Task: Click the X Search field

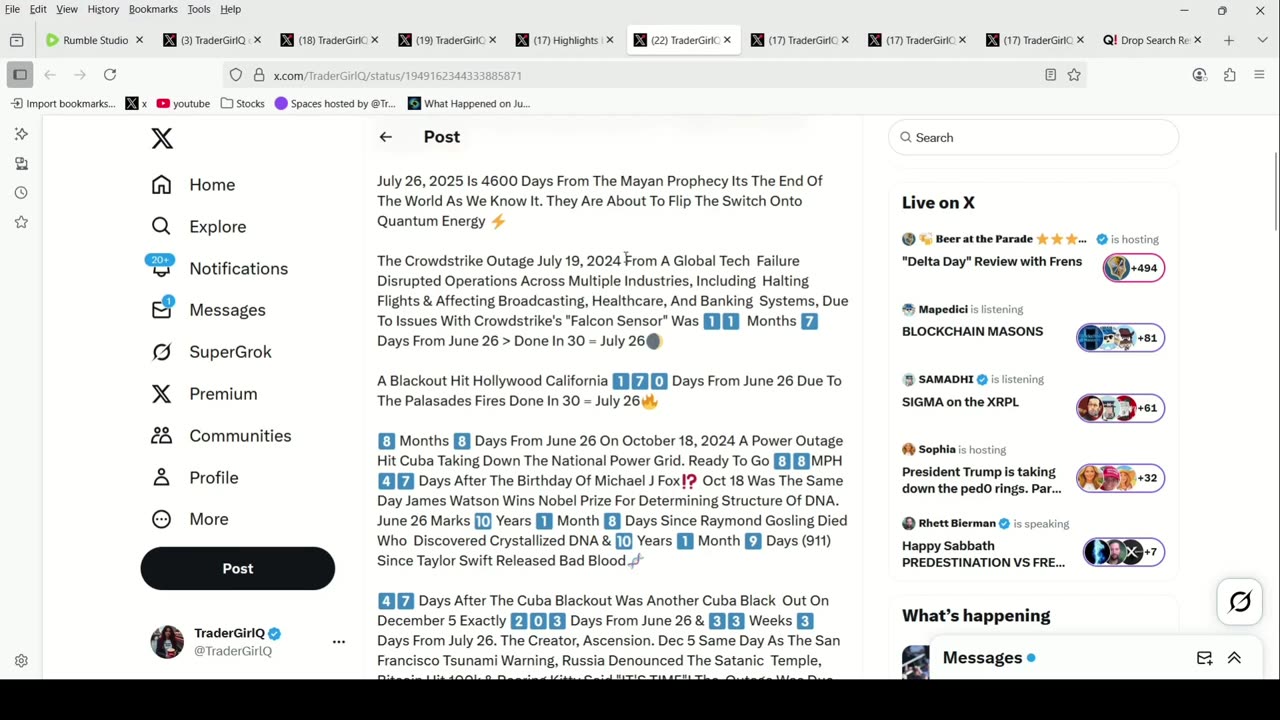Action: pyautogui.click(x=1033, y=137)
